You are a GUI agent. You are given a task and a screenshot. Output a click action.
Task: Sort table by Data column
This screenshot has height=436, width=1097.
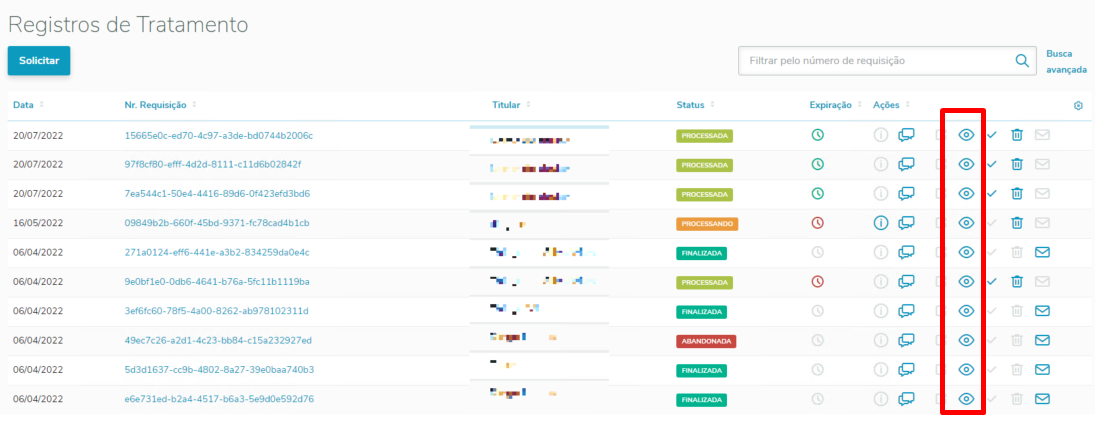29,105
